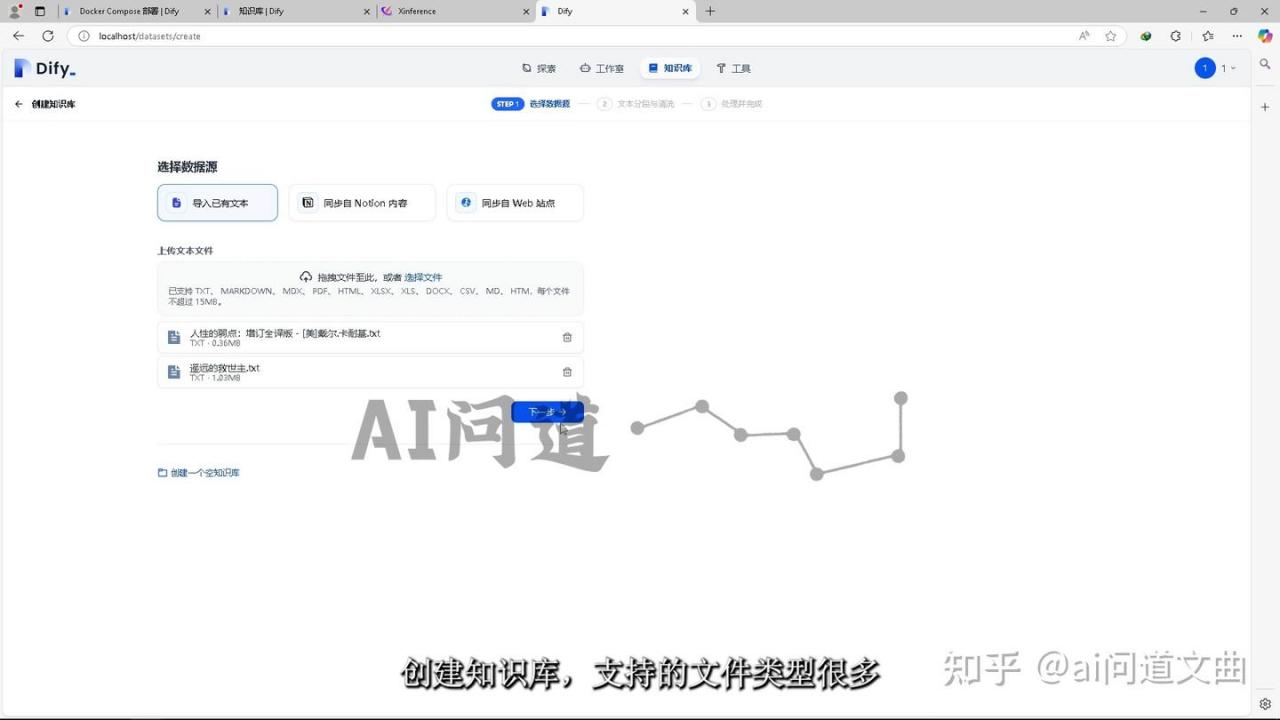Image resolution: width=1280 pixels, height=720 pixels.
Task: Reload the page
Action: pyautogui.click(x=47, y=36)
